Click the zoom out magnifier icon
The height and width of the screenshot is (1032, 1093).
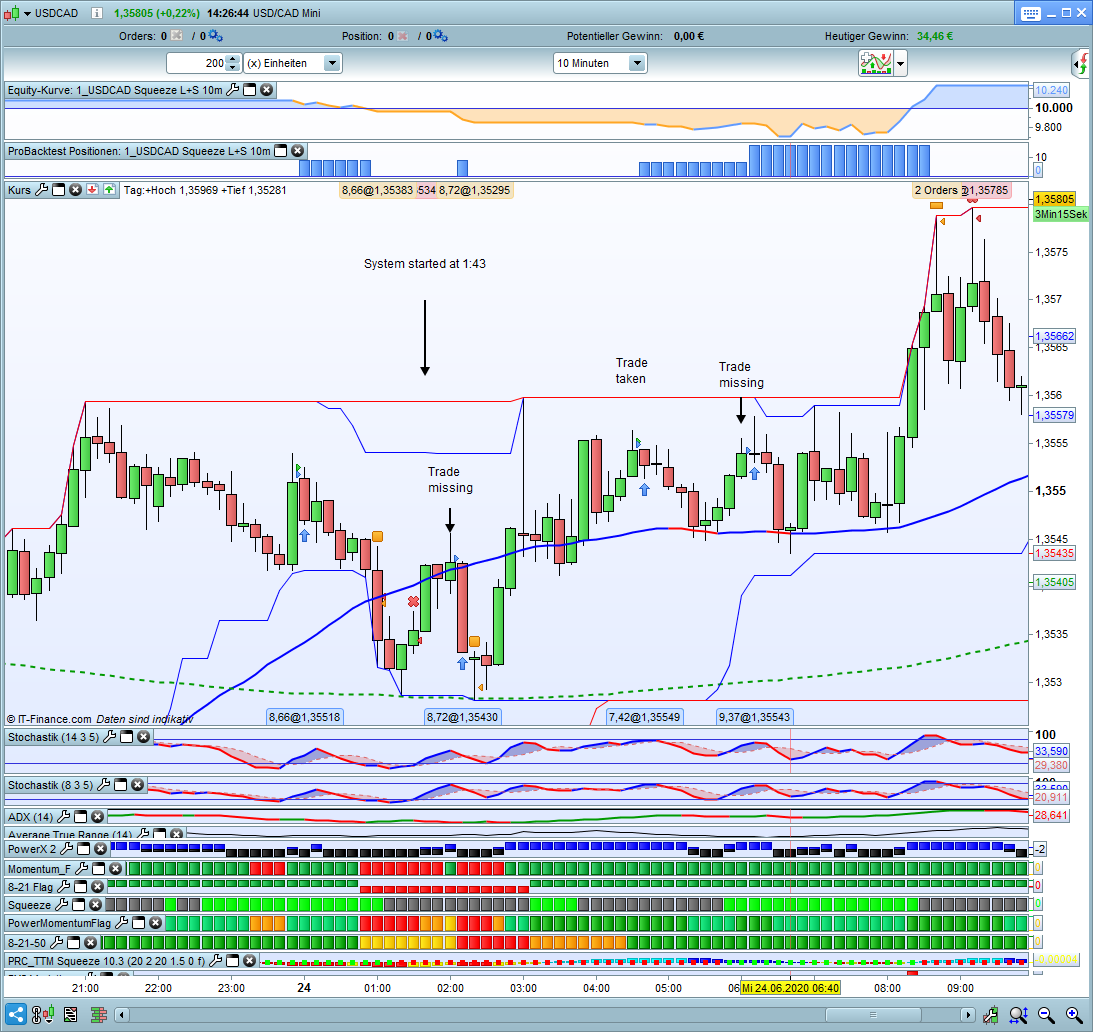click(x=1046, y=1015)
